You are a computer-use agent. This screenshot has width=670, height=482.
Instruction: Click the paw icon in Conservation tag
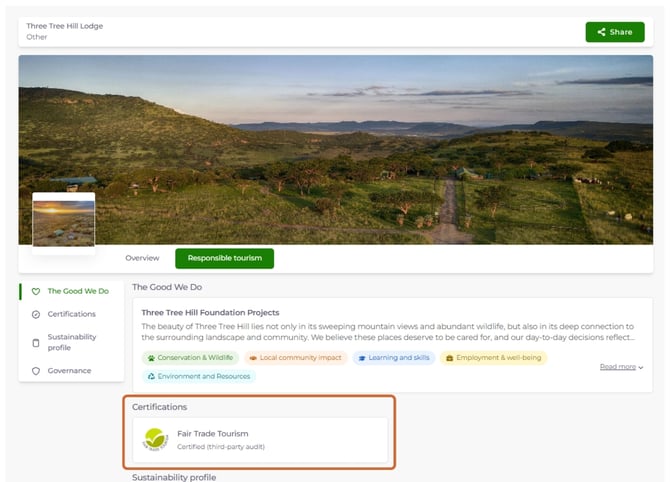click(151, 358)
